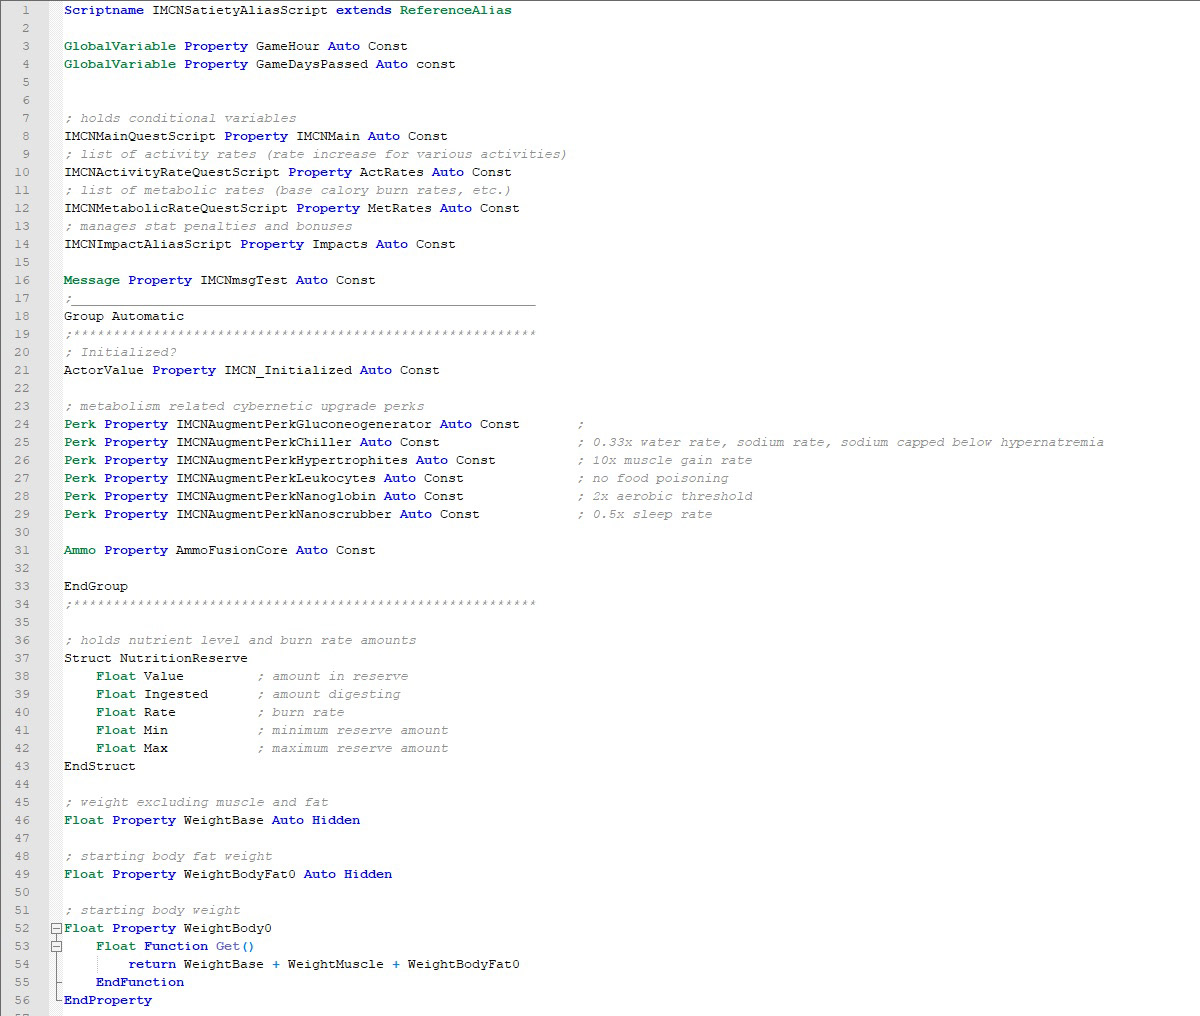Click 'WeightMuscle' in the return statement
The image size is (1200, 1016).
click(336, 964)
